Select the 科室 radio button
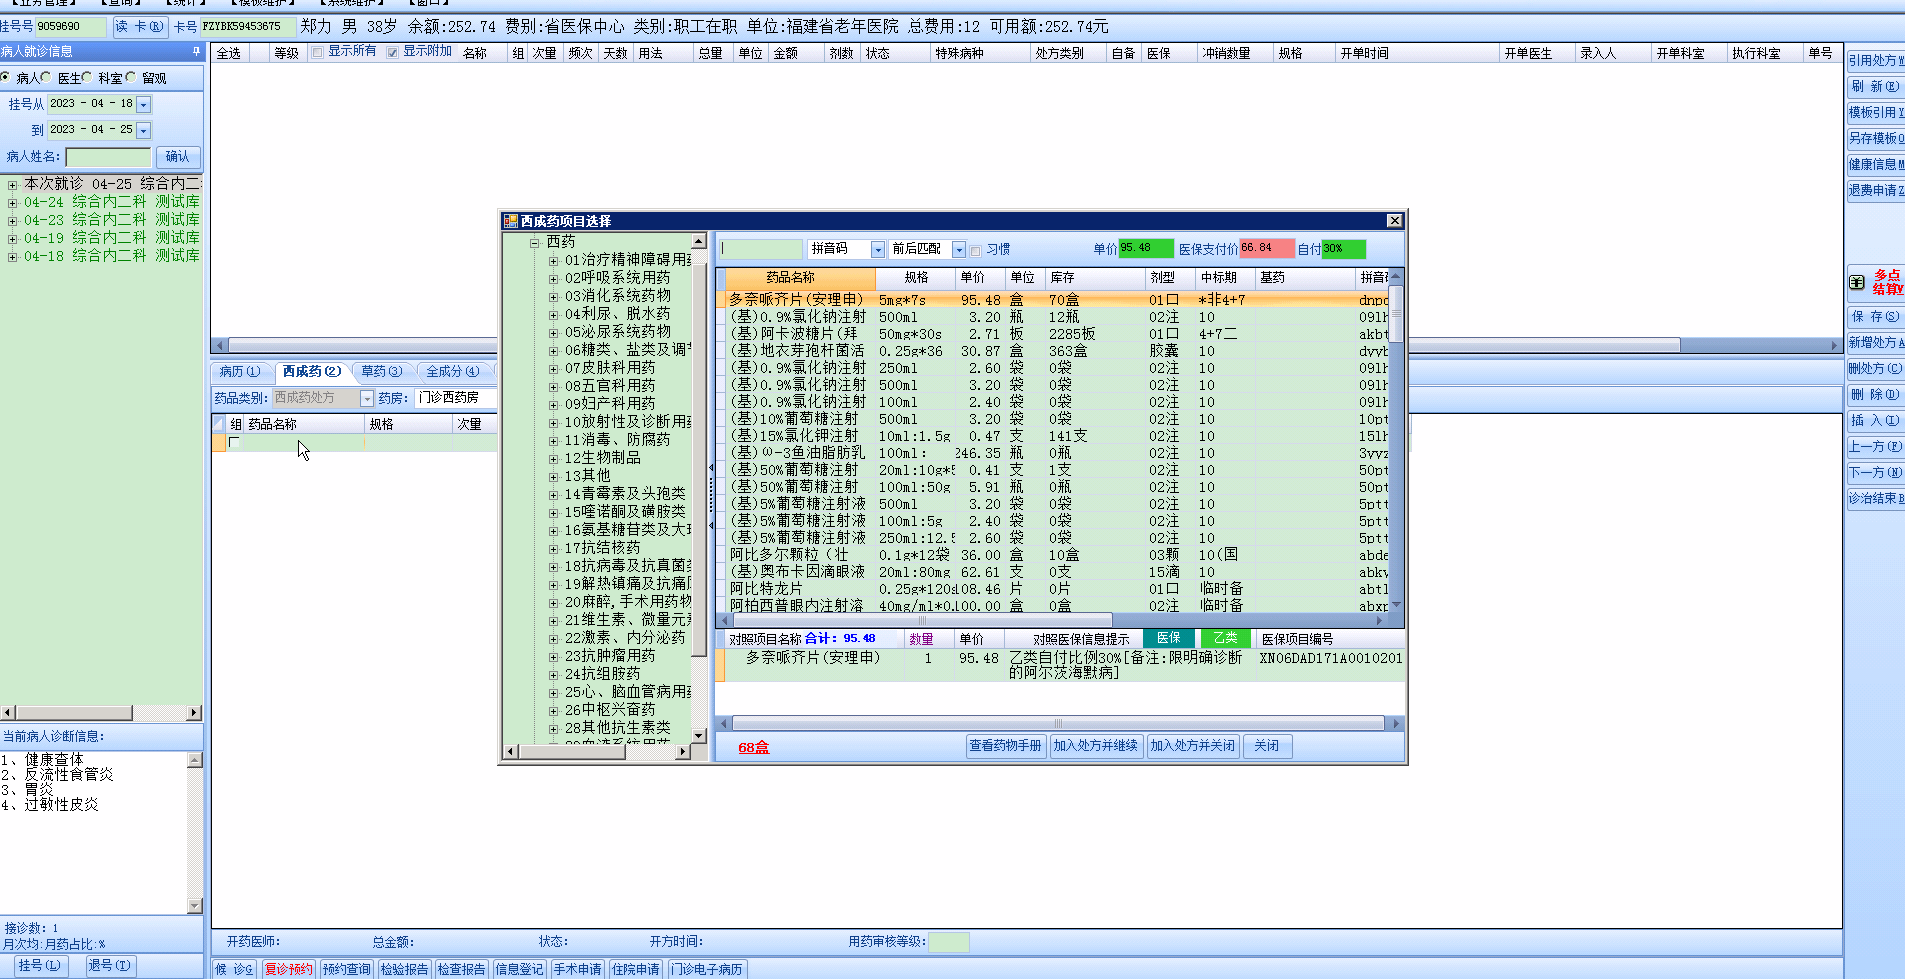Viewport: 1905px width, 979px height. [87, 77]
